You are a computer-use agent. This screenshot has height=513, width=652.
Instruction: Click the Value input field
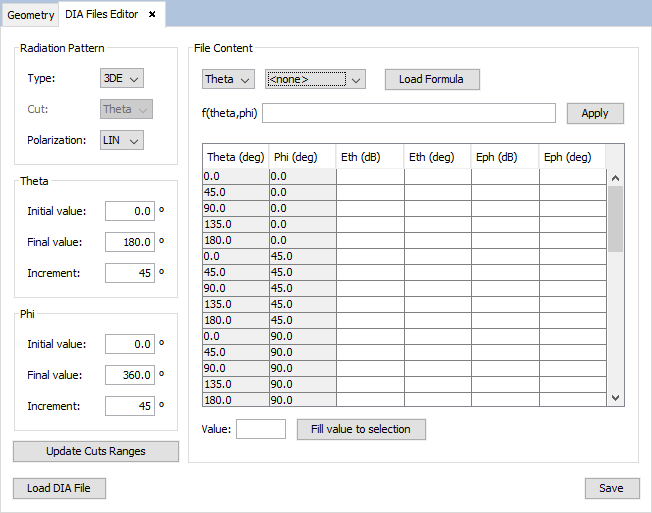260,429
